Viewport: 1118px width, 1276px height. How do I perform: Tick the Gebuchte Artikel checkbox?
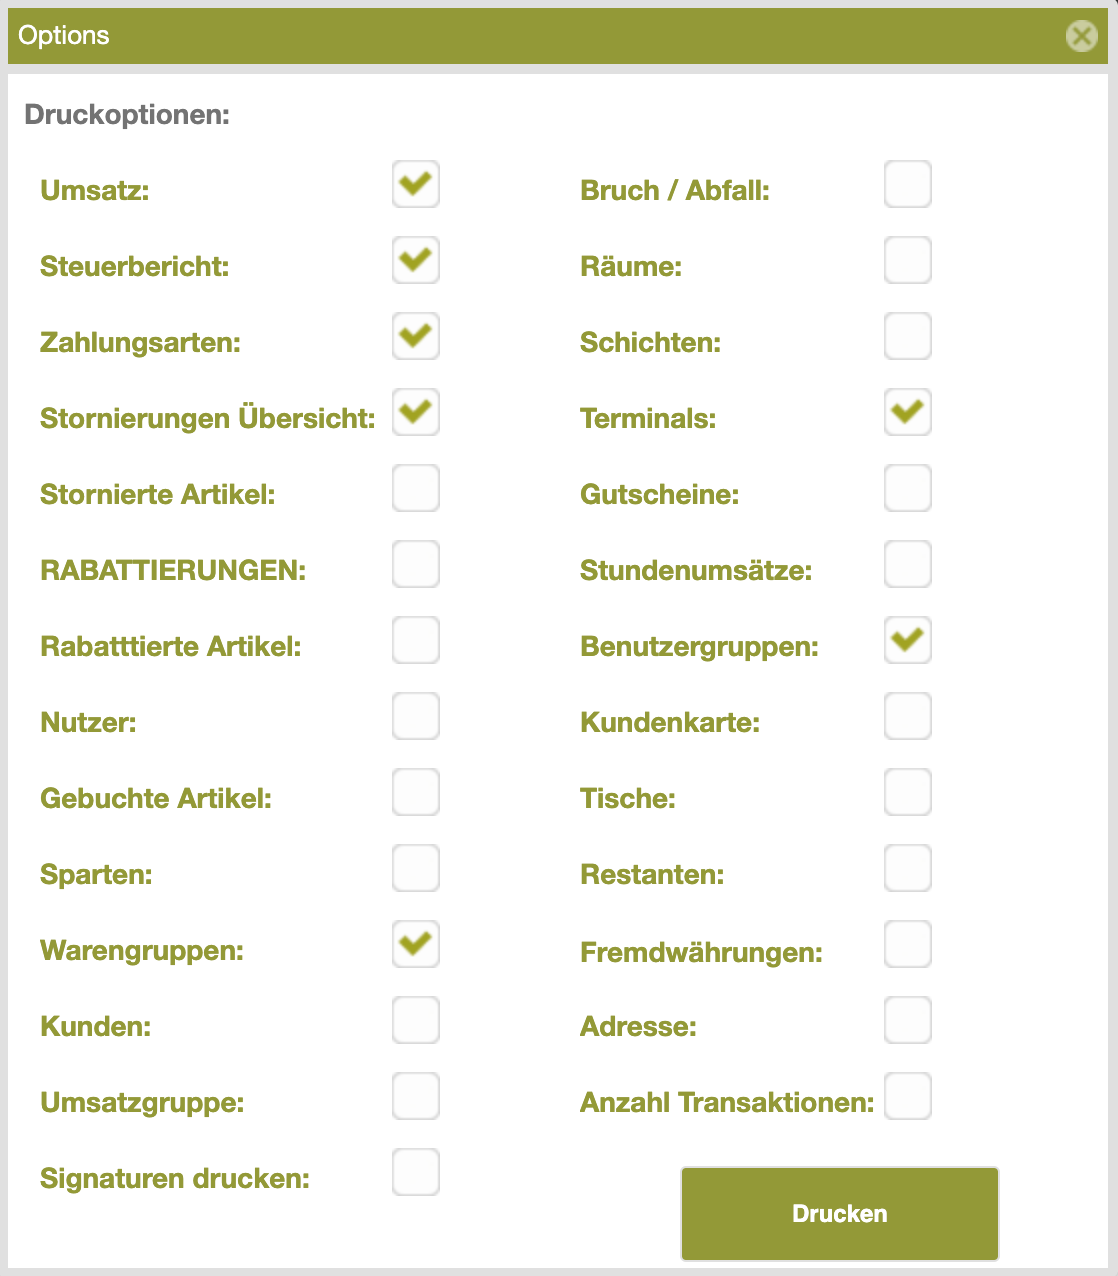tap(416, 792)
